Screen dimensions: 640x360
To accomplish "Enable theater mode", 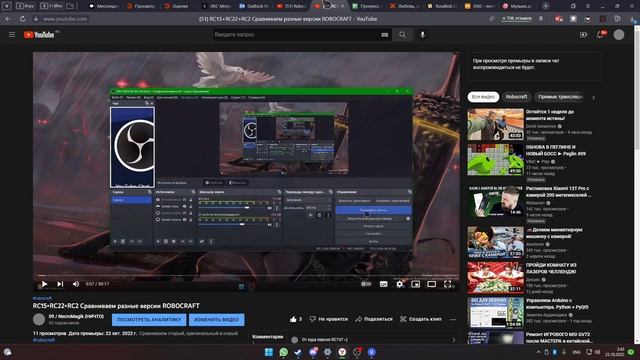I will 431,284.
